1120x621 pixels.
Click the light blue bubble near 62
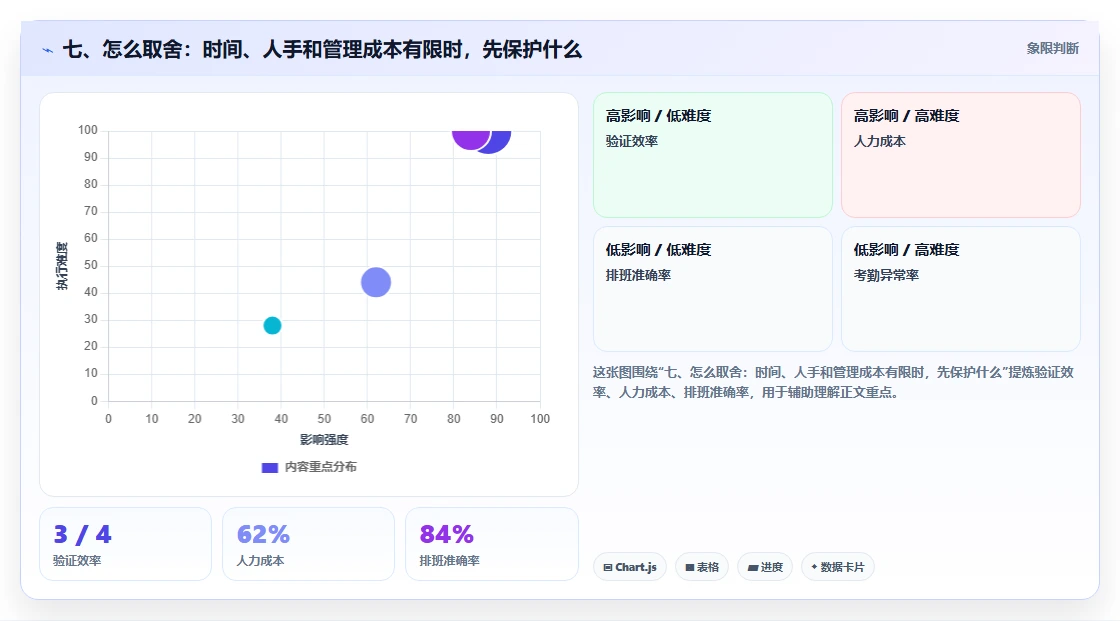coord(376,282)
